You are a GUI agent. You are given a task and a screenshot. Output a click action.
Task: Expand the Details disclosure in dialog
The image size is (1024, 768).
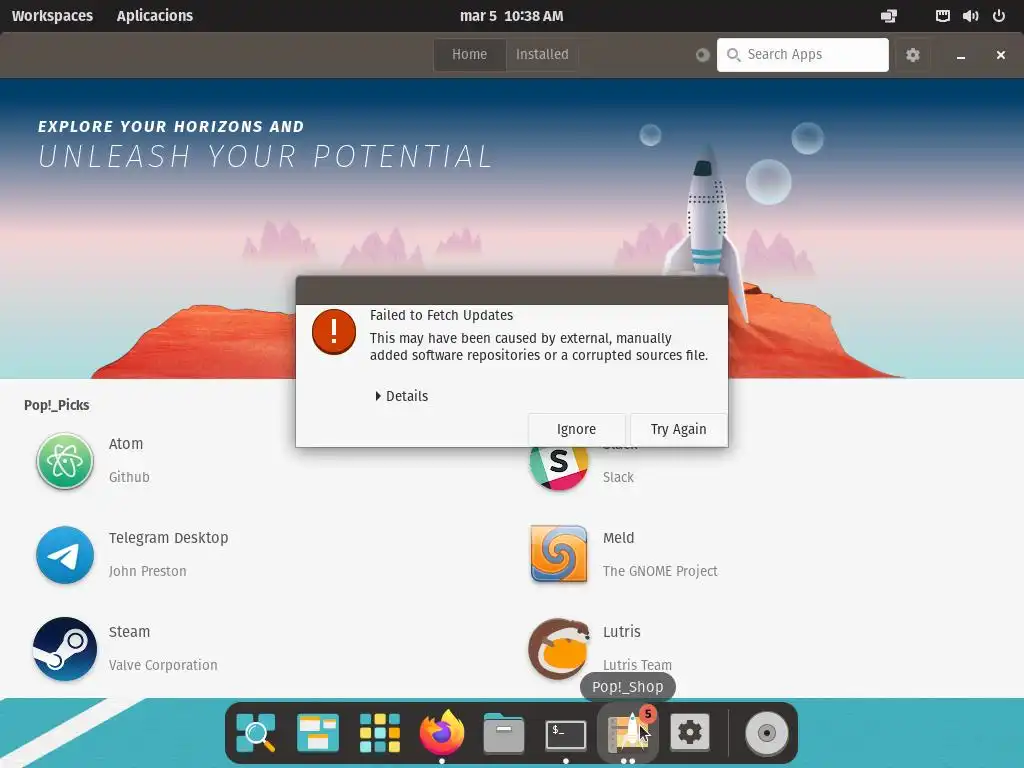pos(402,396)
